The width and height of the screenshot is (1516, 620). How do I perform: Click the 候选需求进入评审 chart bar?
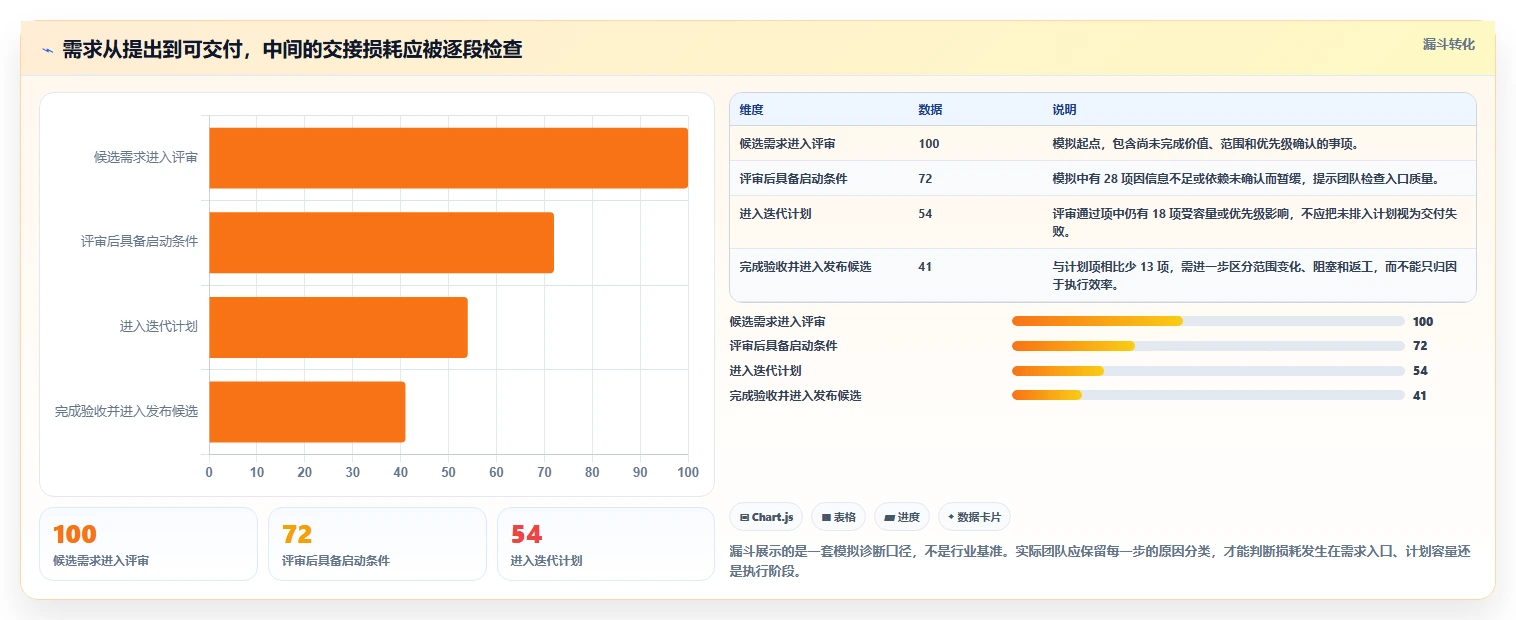click(448, 158)
